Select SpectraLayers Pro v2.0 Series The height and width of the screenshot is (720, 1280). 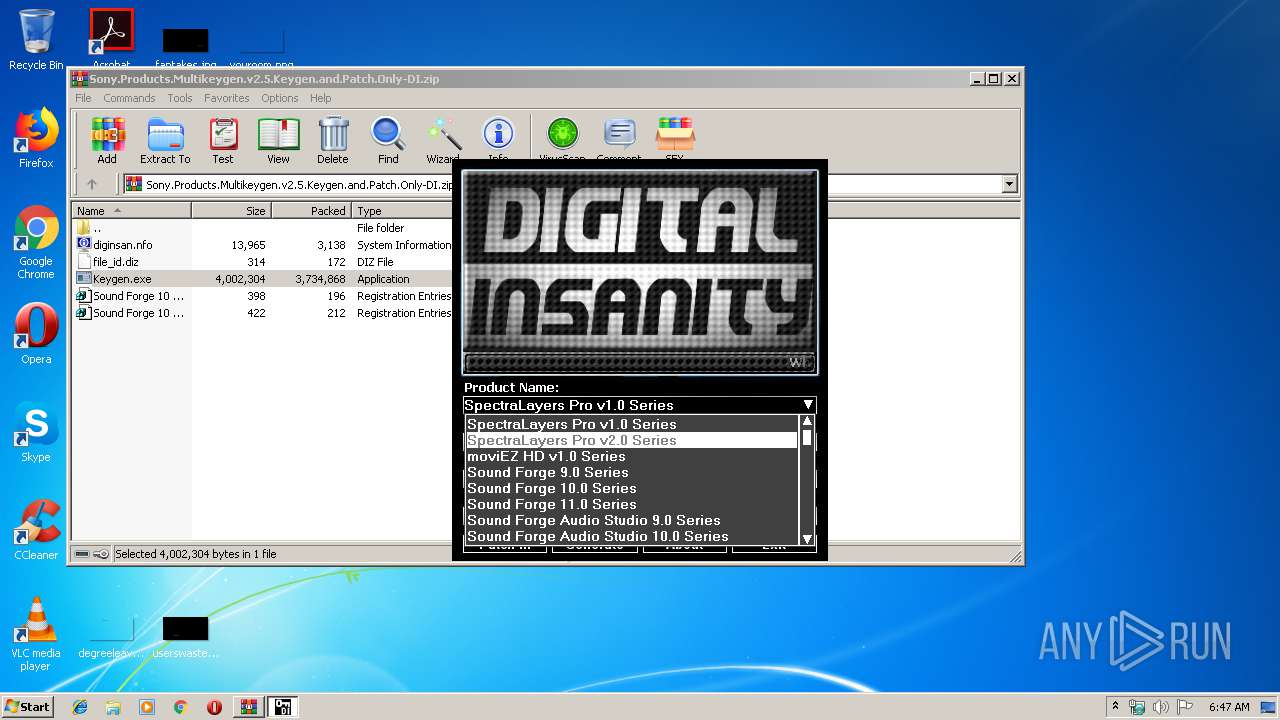pyautogui.click(x=632, y=440)
